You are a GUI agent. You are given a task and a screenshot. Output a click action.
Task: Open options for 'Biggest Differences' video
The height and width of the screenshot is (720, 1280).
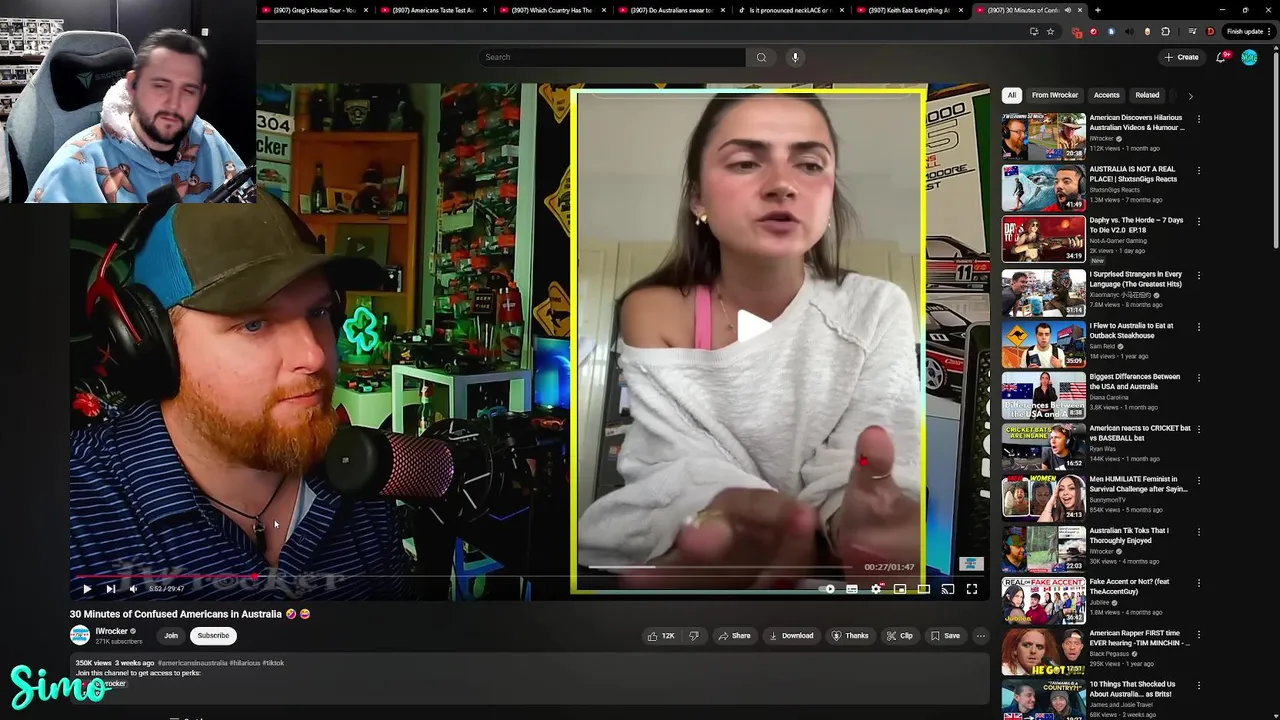1198,378
